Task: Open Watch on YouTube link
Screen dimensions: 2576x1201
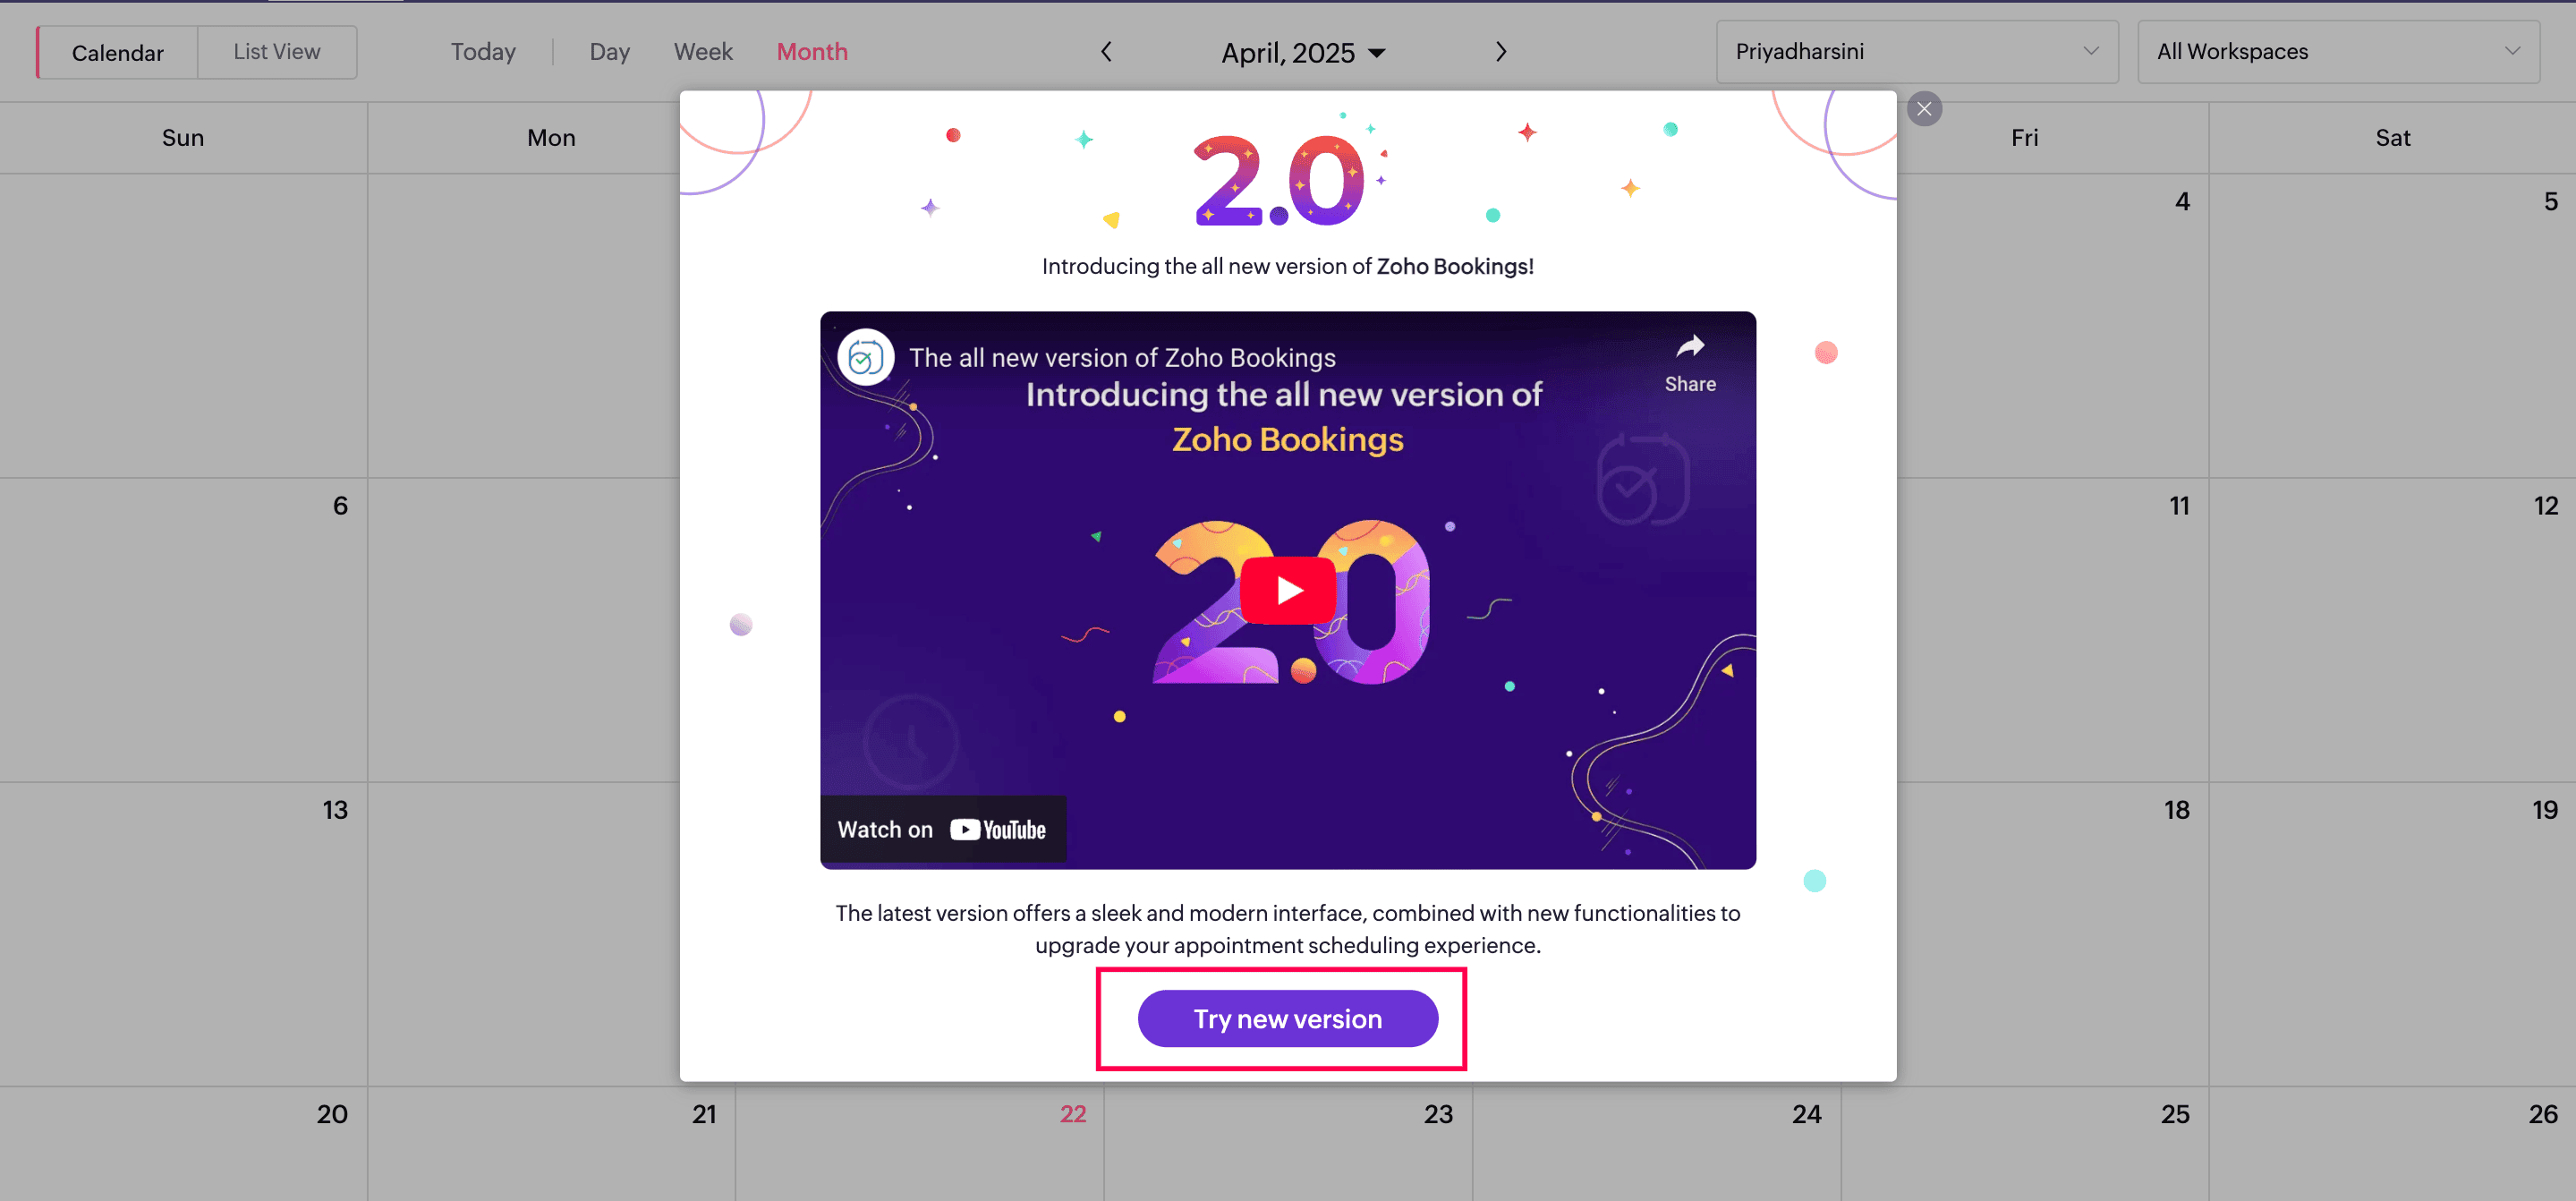Action: click(x=942, y=829)
